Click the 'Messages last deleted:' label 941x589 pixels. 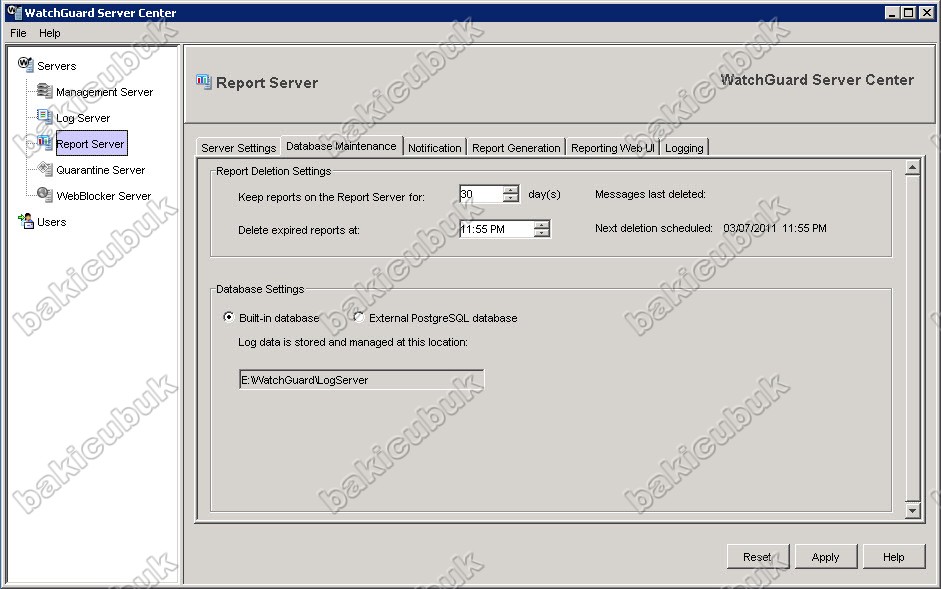pos(650,194)
